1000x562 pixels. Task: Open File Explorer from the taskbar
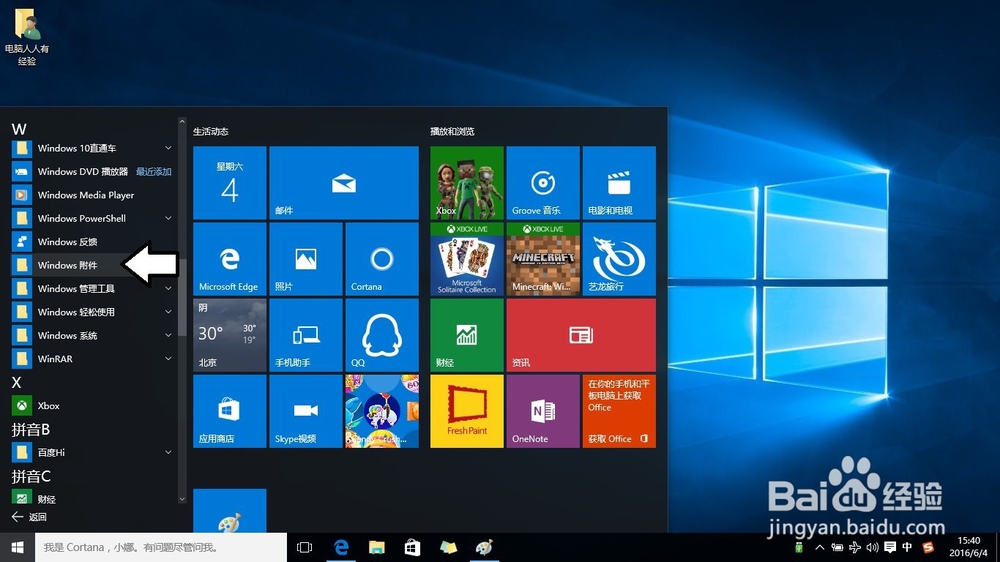tap(377, 547)
